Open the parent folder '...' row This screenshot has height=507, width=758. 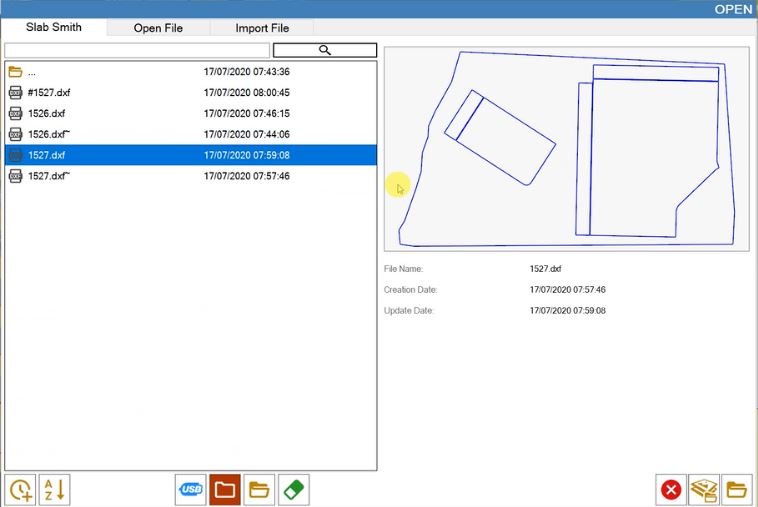pos(190,72)
